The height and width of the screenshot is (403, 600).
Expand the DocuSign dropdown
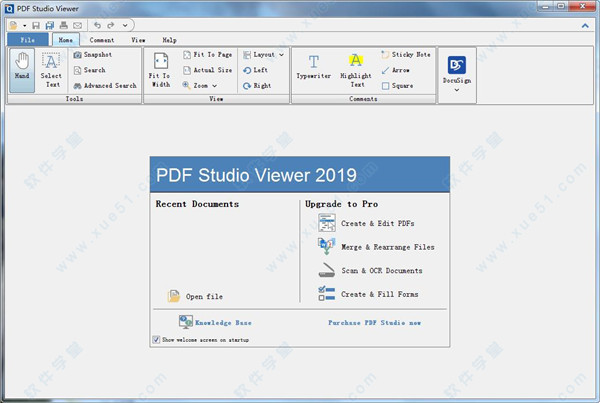coord(457,90)
